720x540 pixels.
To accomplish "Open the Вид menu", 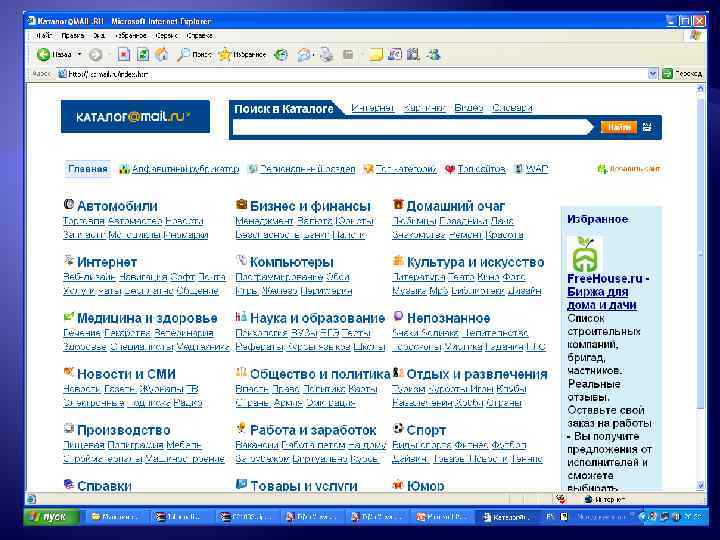I will coord(99,35).
